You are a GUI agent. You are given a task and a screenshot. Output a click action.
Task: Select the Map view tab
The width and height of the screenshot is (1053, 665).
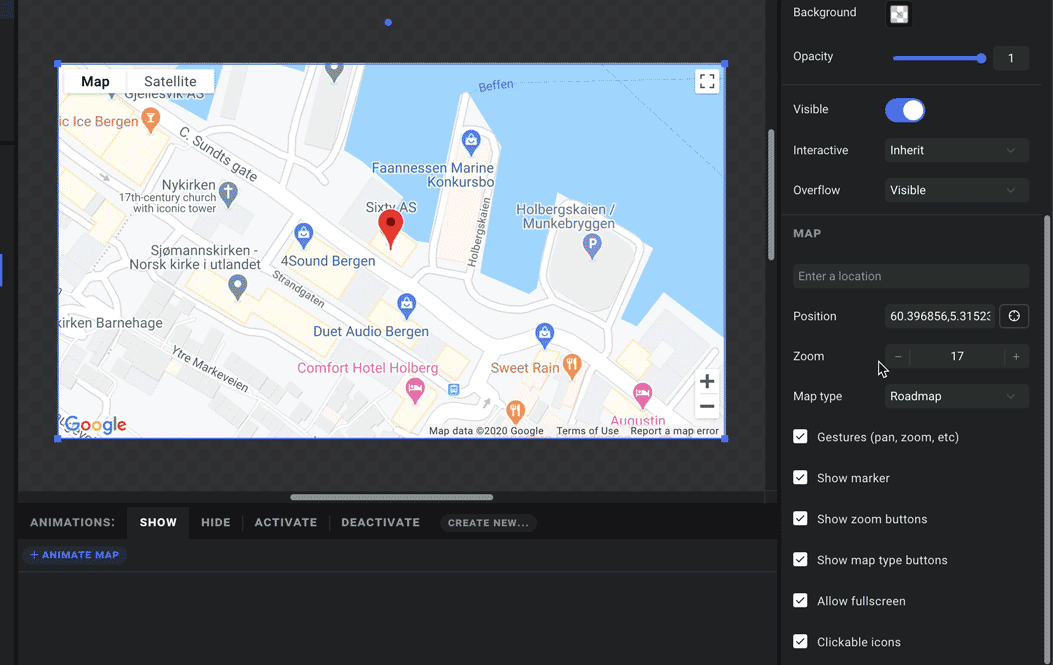[x=95, y=81]
